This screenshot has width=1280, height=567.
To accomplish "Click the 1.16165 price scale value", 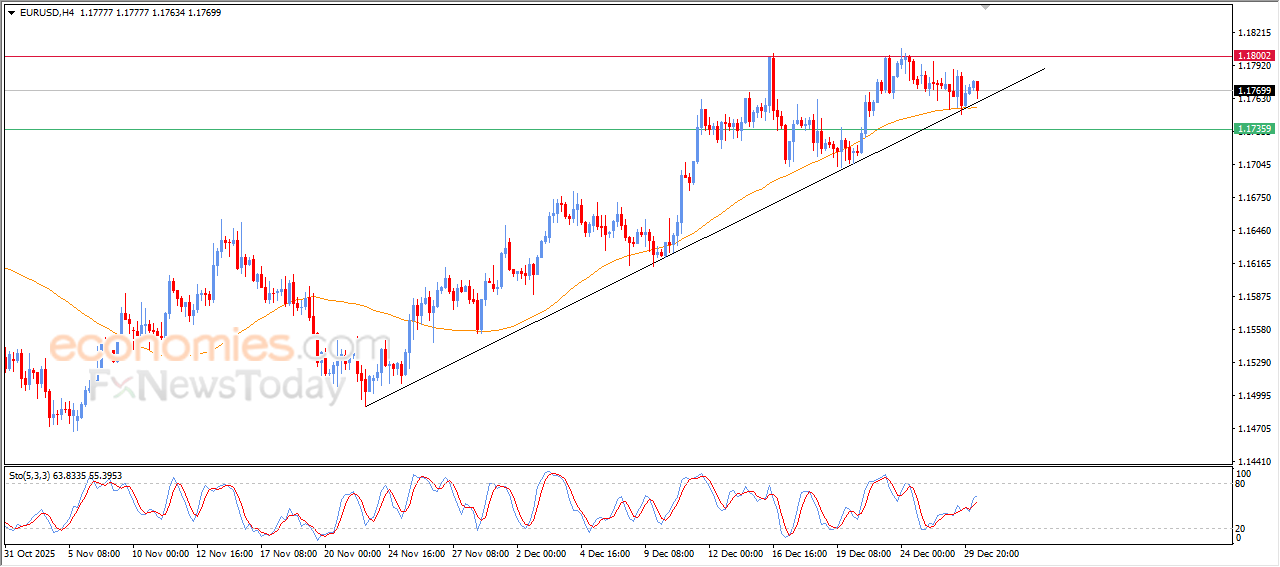I will (1253, 264).
